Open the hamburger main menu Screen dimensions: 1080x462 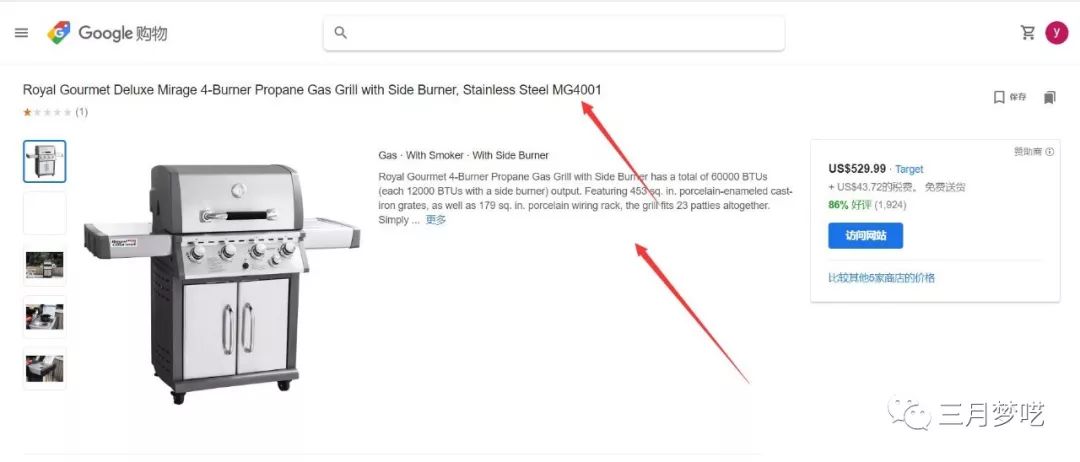pos(21,33)
